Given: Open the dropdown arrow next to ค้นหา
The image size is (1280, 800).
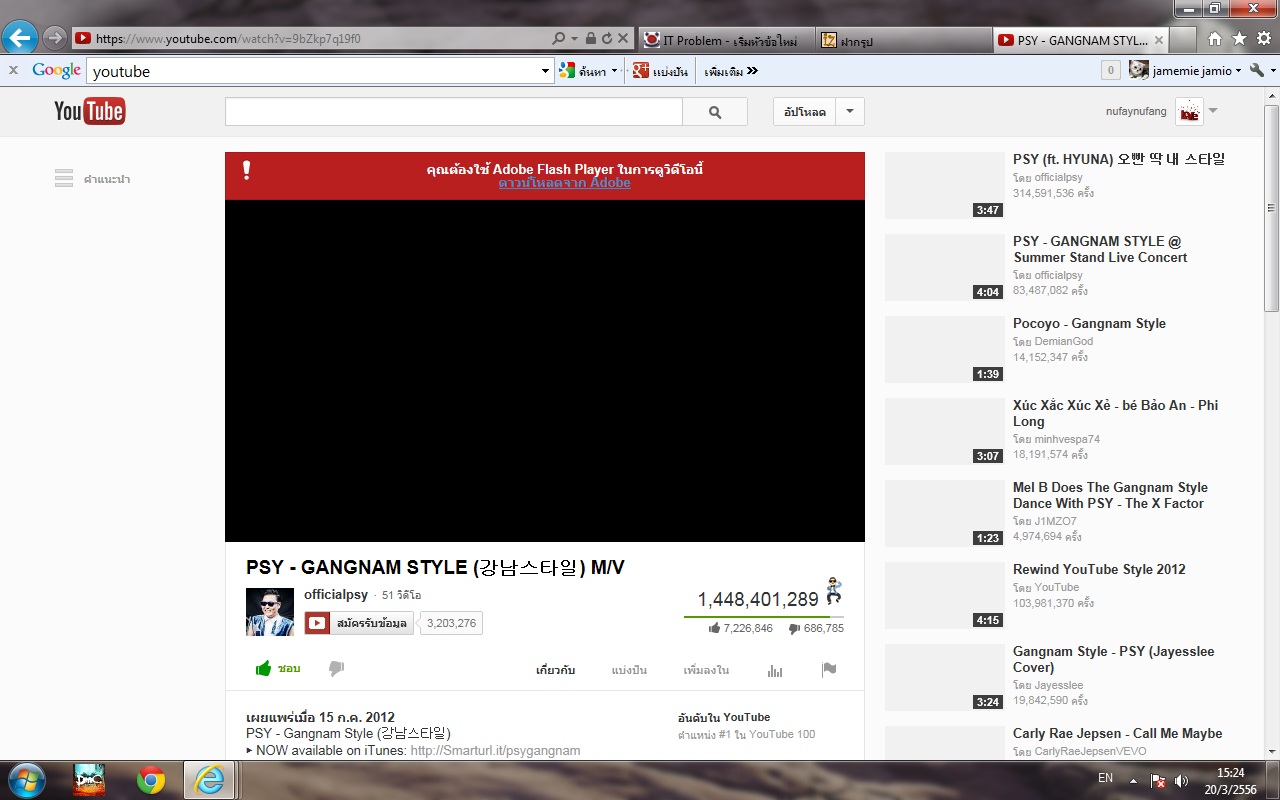Looking at the screenshot, I should pyautogui.click(x=614, y=71).
